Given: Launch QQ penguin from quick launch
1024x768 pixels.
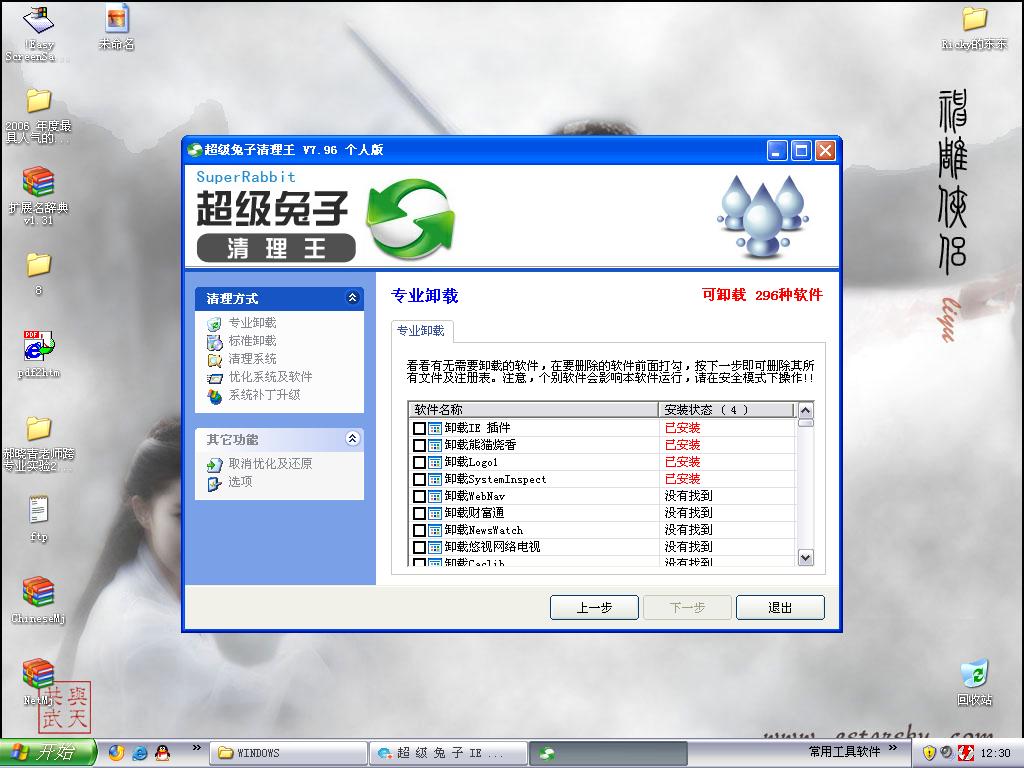Looking at the screenshot, I should (163, 752).
